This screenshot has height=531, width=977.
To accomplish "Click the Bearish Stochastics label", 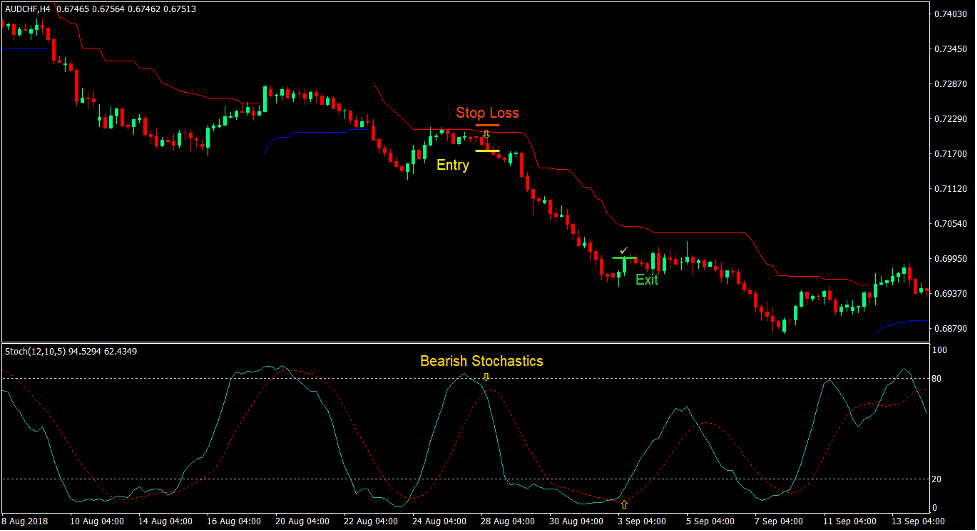I will coord(481,361).
